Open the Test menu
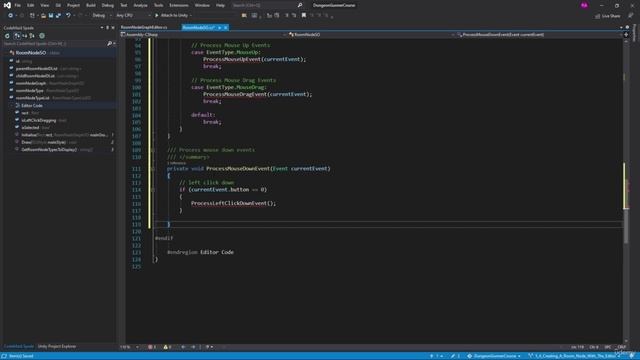The image size is (640, 360). [123, 5]
